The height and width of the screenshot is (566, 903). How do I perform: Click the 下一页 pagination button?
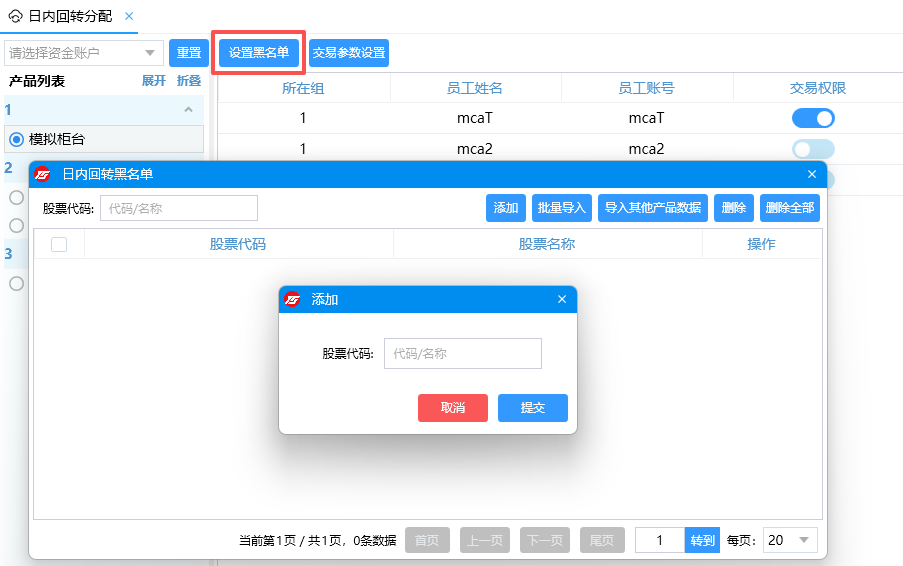click(545, 540)
